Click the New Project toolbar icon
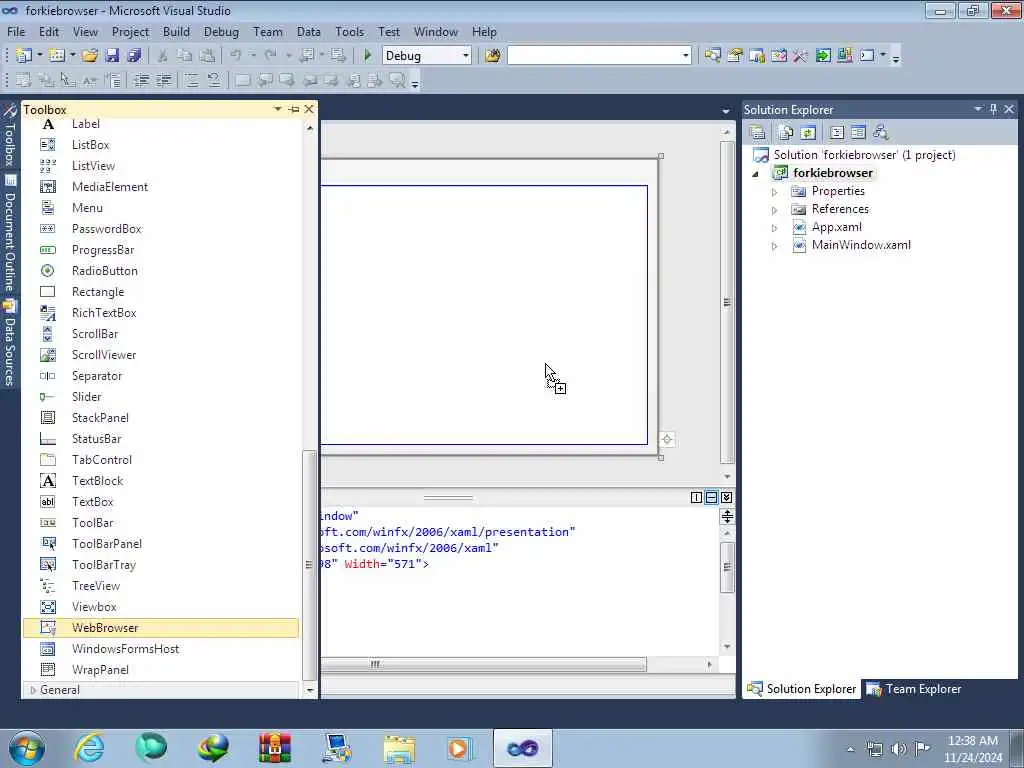This screenshot has width=1024, height=768. click(24, 56)
